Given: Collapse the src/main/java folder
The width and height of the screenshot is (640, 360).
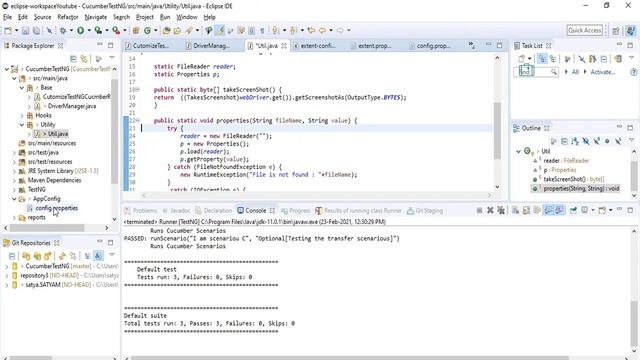Looking at the screenshot, I should (x=14, y=78).
